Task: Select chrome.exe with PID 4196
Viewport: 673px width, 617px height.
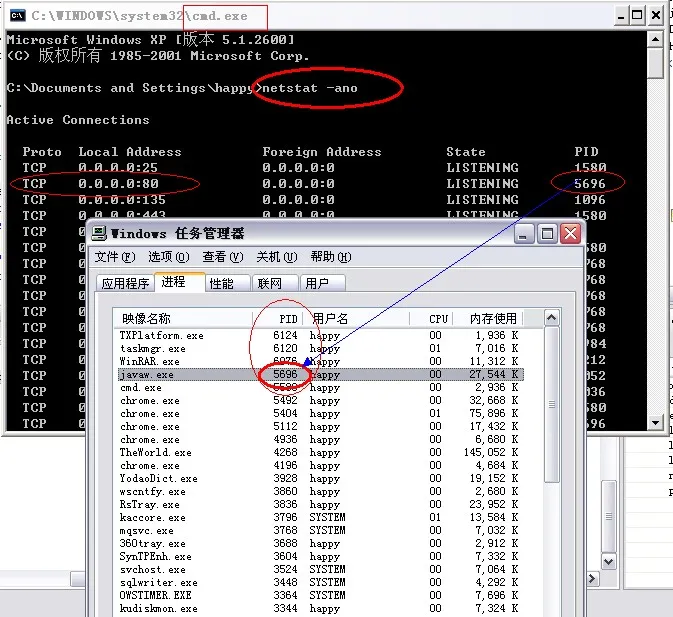Action: pos(321,466)
